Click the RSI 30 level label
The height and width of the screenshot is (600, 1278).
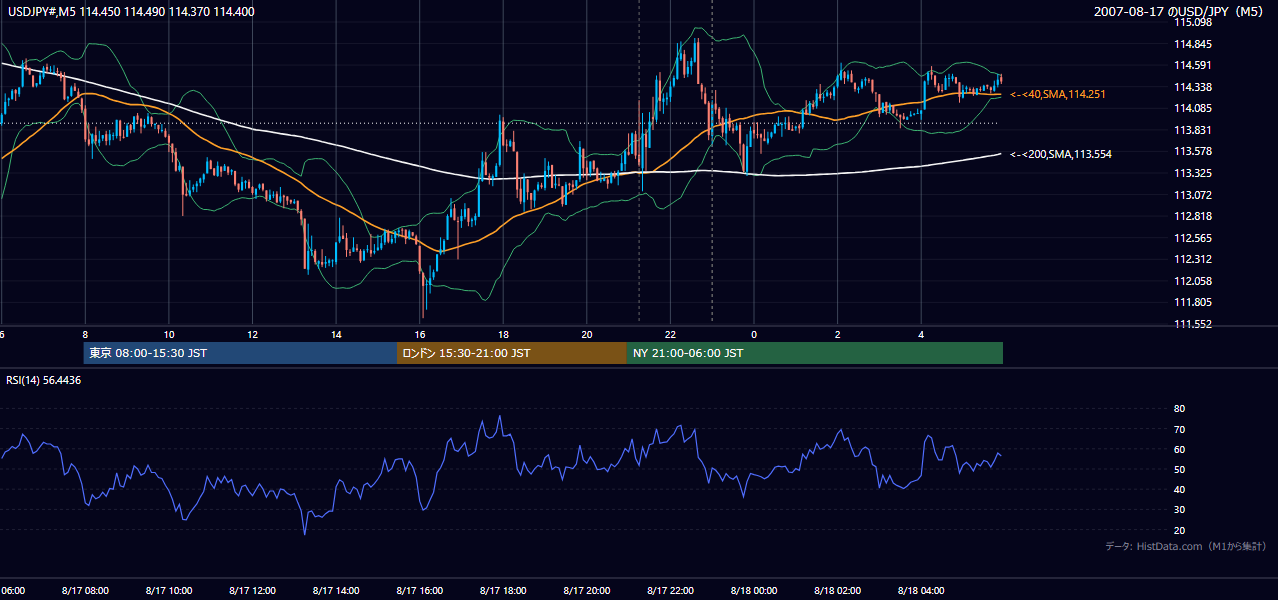(1179, 509)
